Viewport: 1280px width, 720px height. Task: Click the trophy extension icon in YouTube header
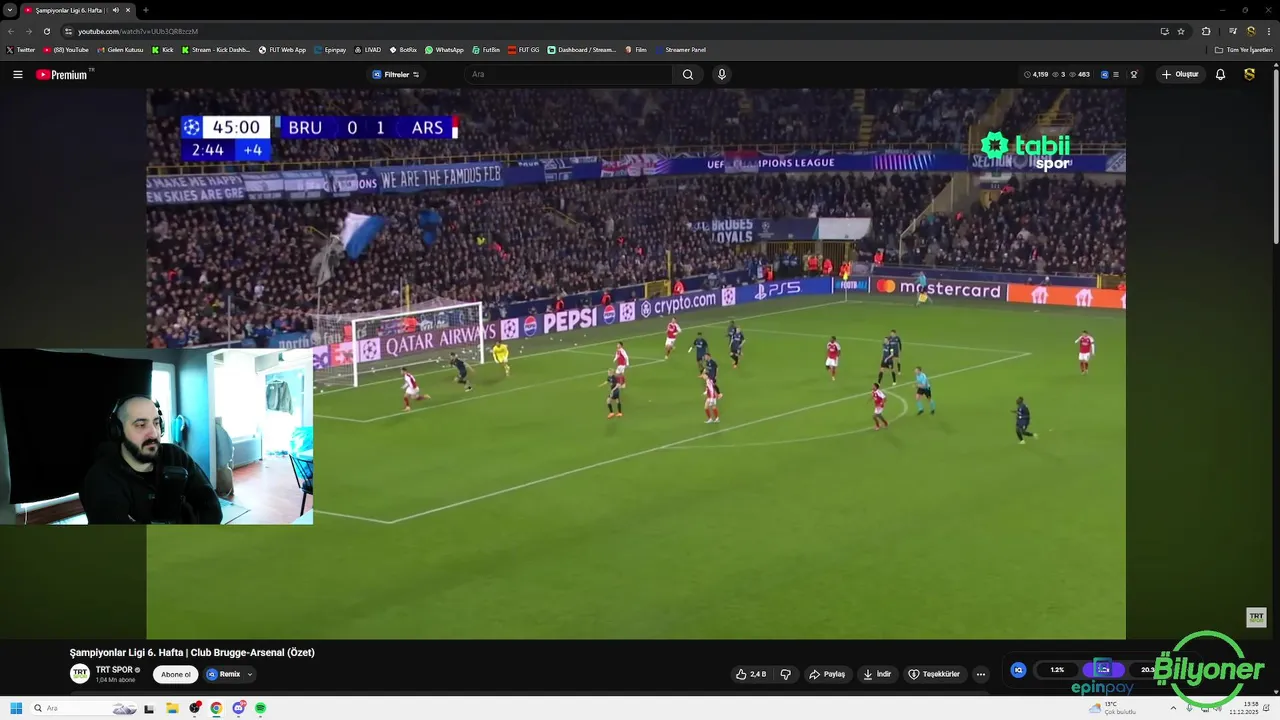pos(1134,74)
